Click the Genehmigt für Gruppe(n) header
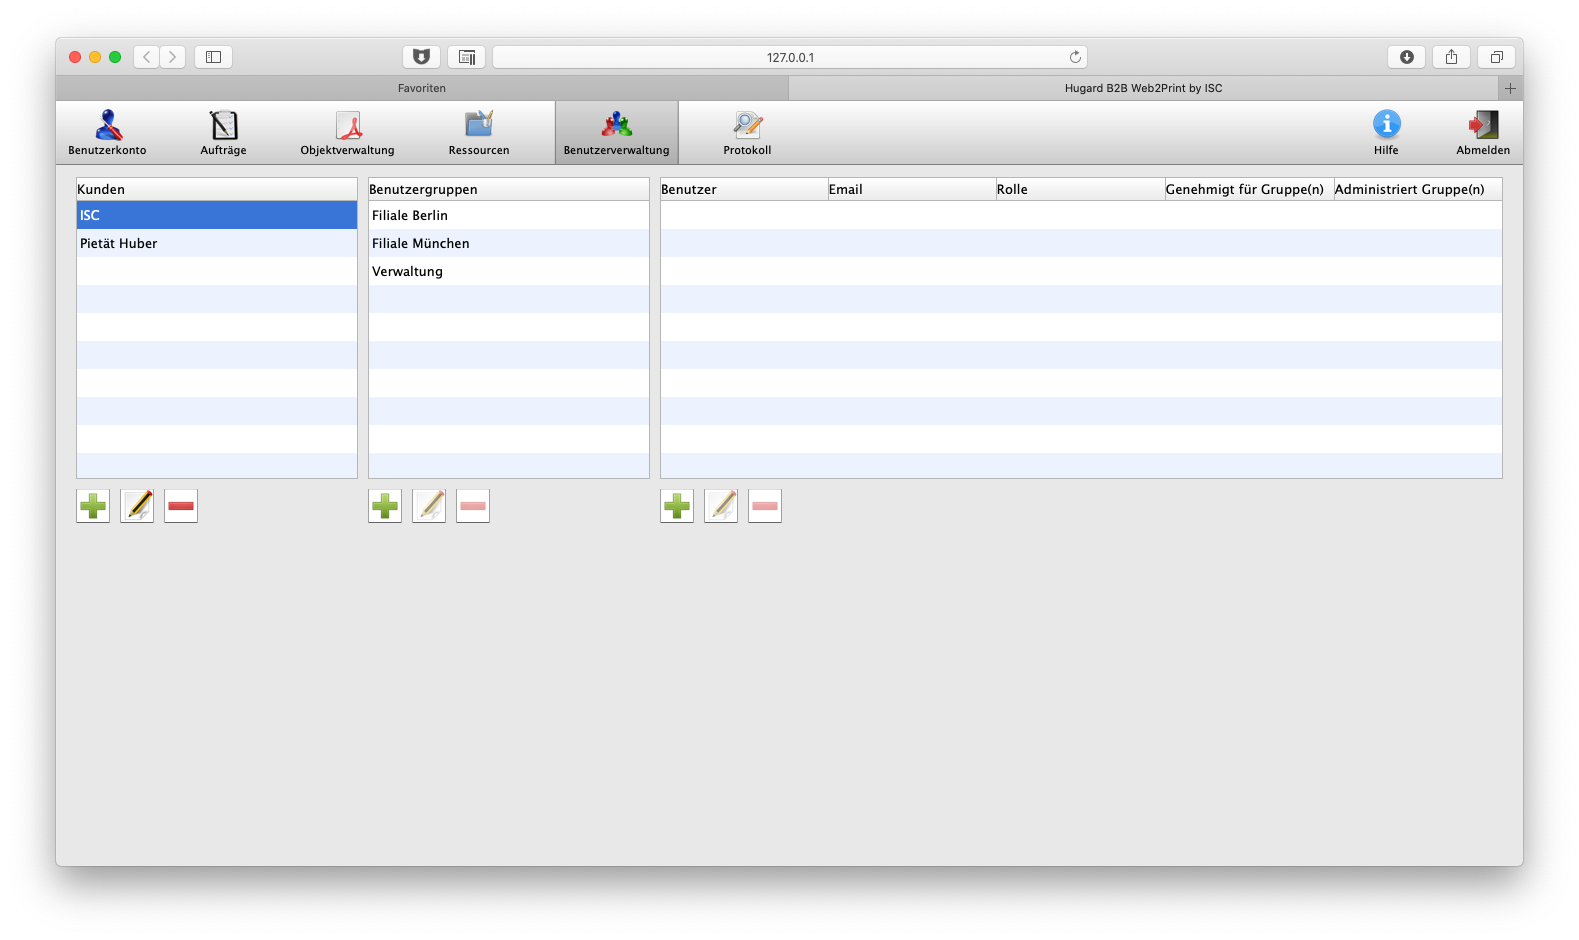 [x=1249, y=189]
